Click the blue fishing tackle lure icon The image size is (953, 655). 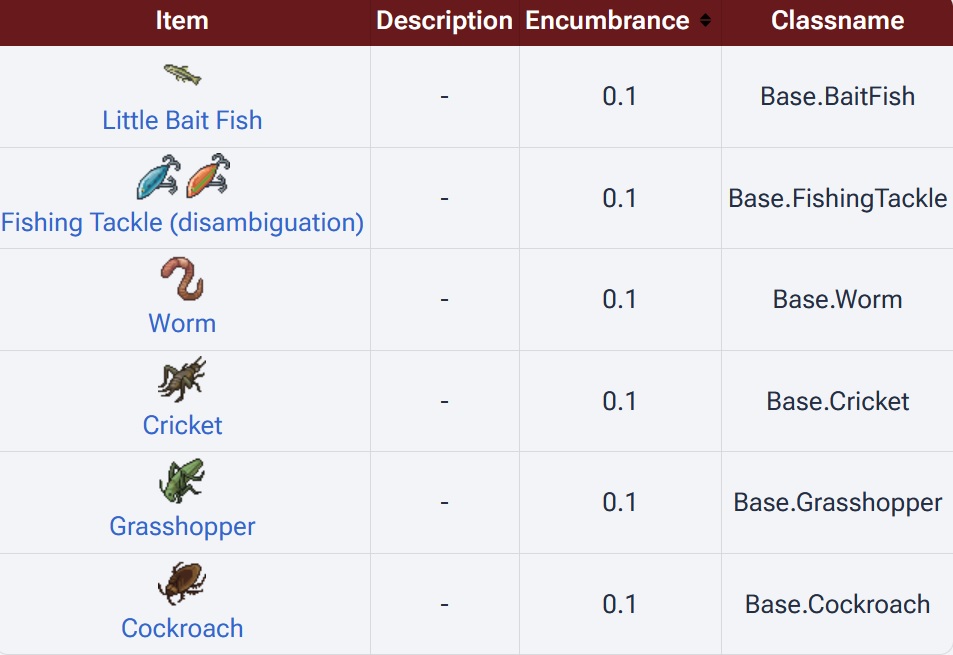(158, 175)
